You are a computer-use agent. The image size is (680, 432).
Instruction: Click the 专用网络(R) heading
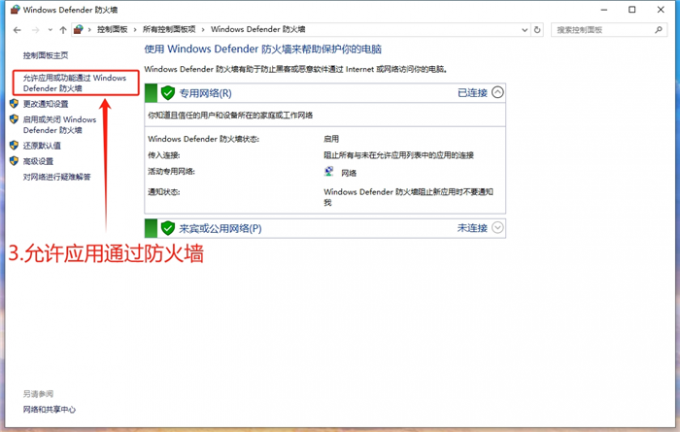pyautogui.click(x=206, y=93)
